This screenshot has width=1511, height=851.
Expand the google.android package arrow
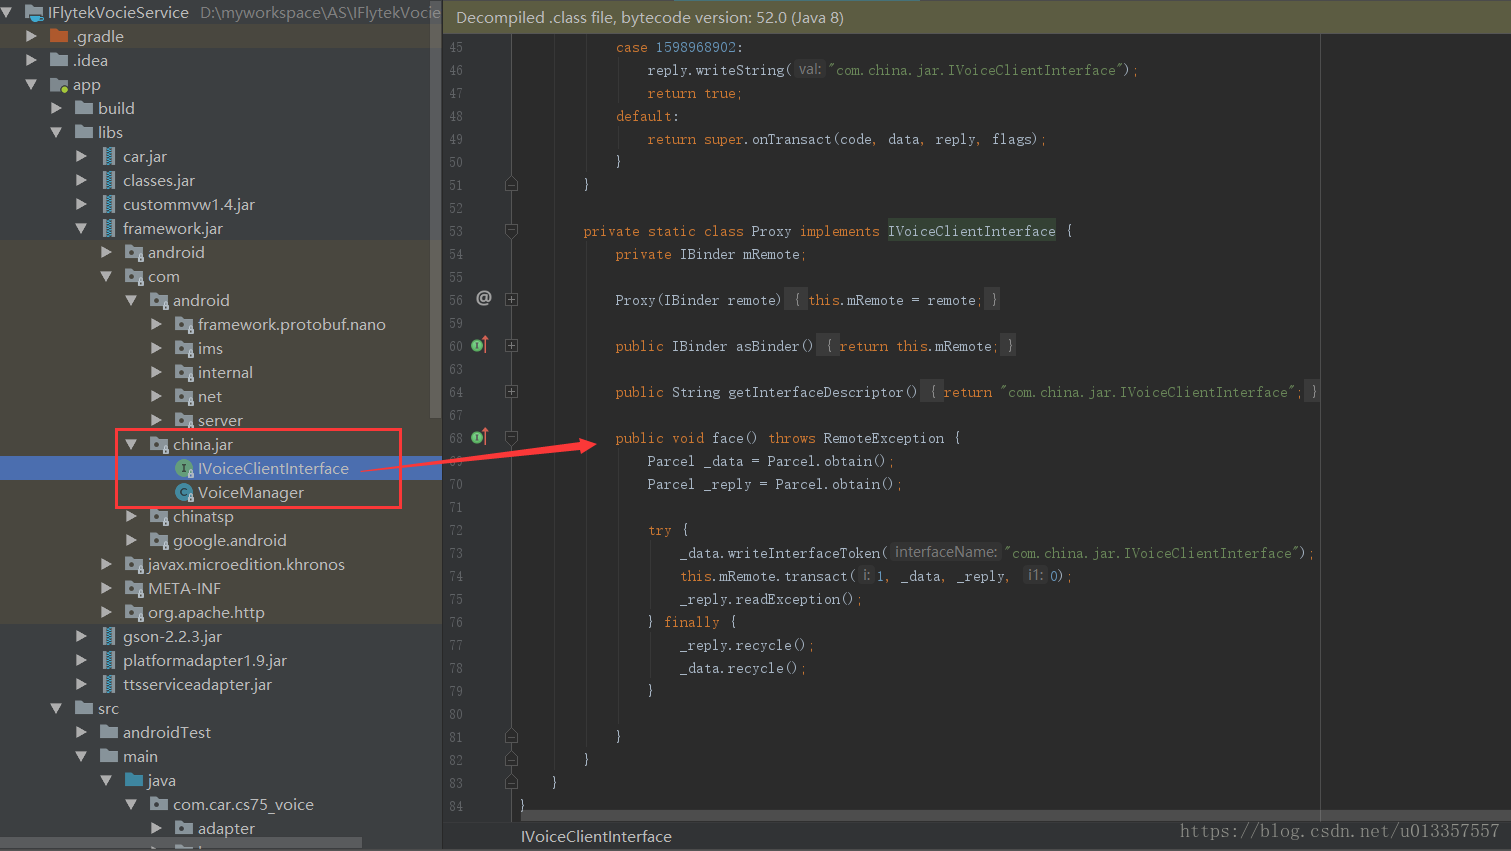tap(131, 540)
